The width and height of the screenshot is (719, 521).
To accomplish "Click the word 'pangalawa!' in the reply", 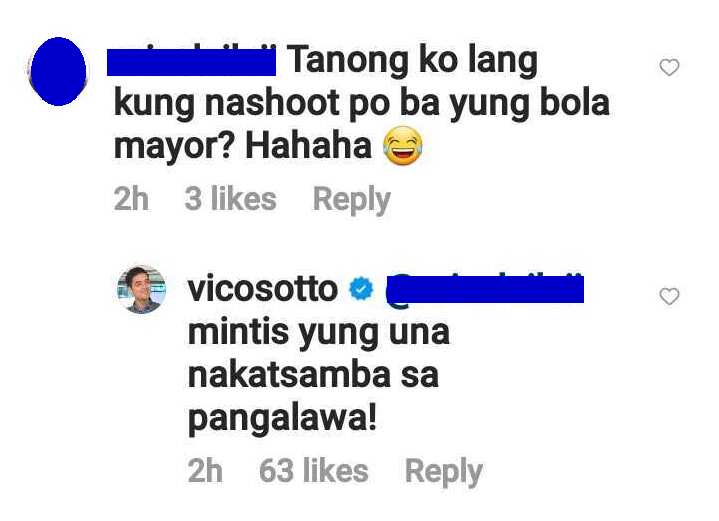I will coord(282,420).
